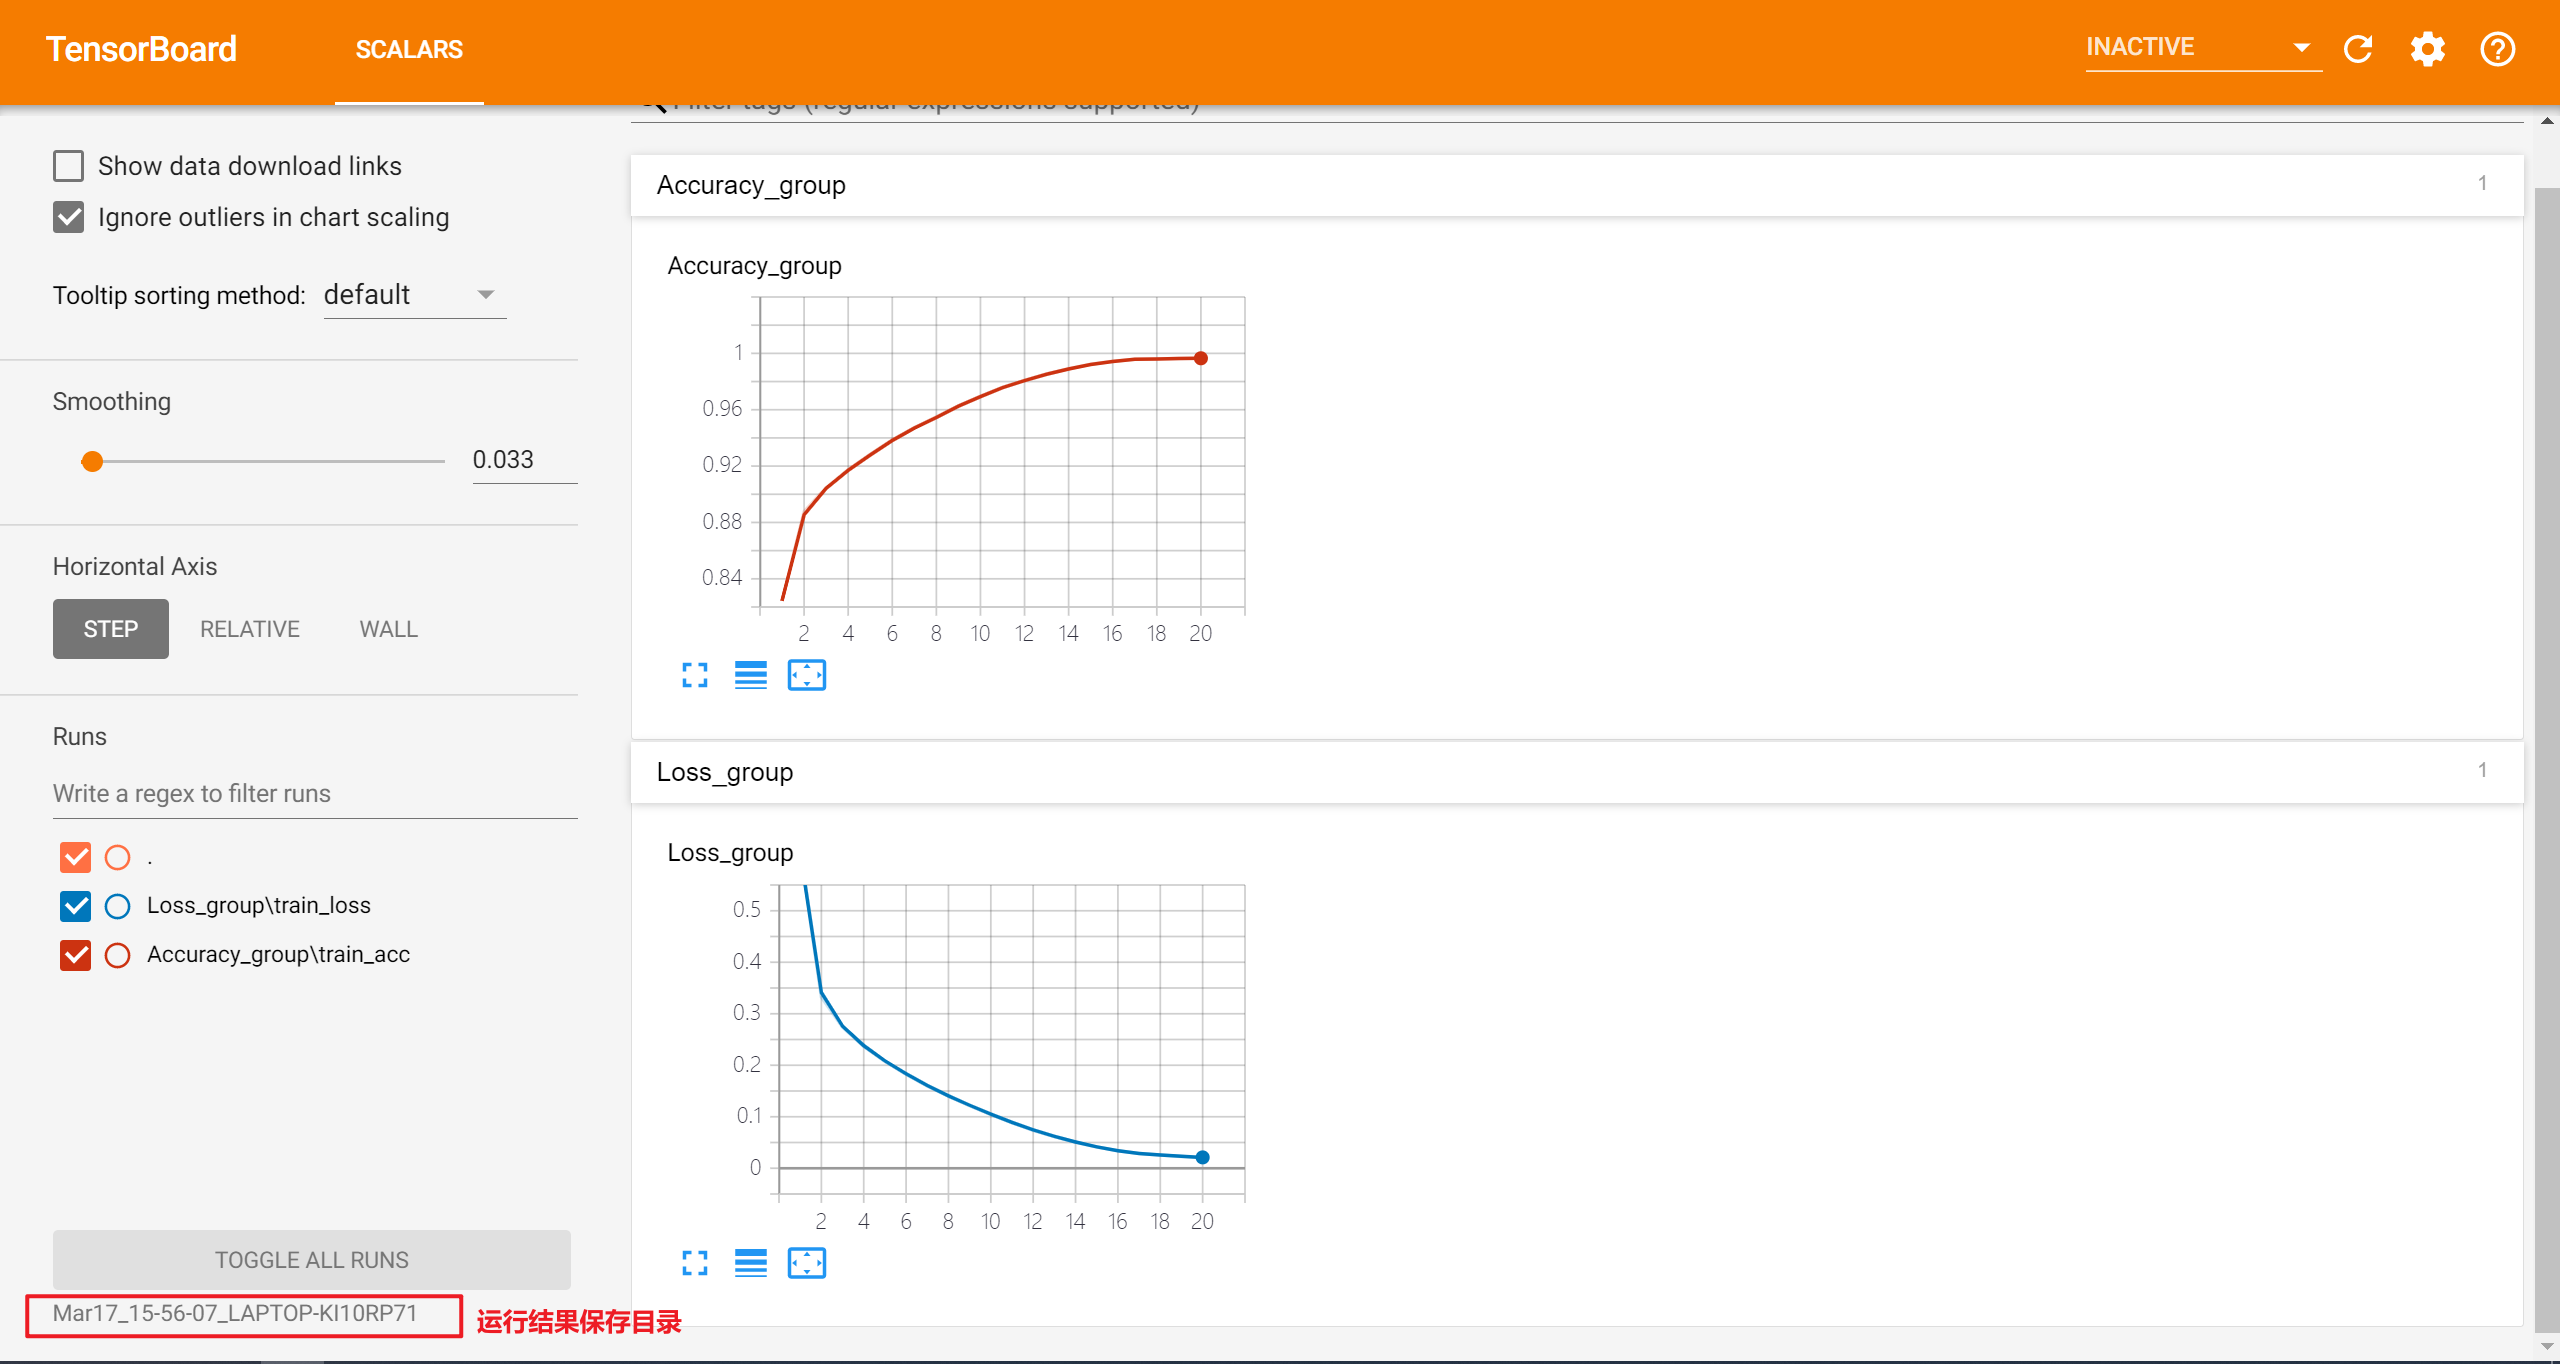This screenshot has width=2560, height=1364.
Task: Click the reload data refresh icon
Action: pyautogui.click(x=2358, y=49)
